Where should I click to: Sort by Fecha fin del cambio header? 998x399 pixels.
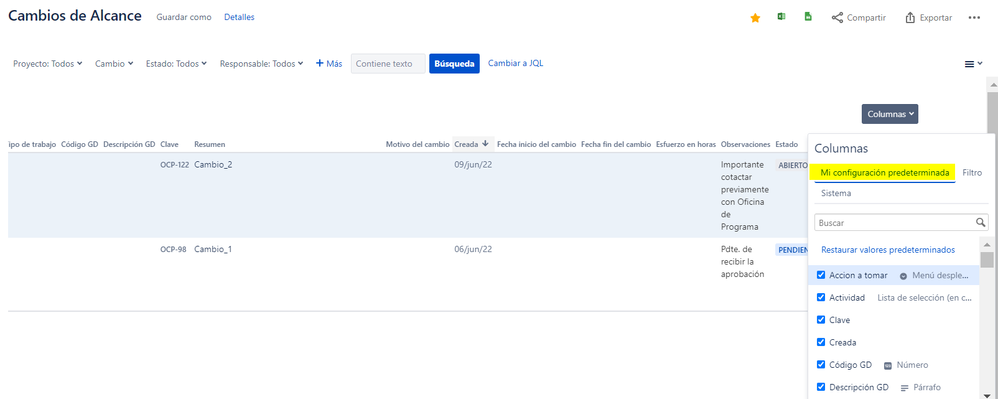(x=616, y=144)
